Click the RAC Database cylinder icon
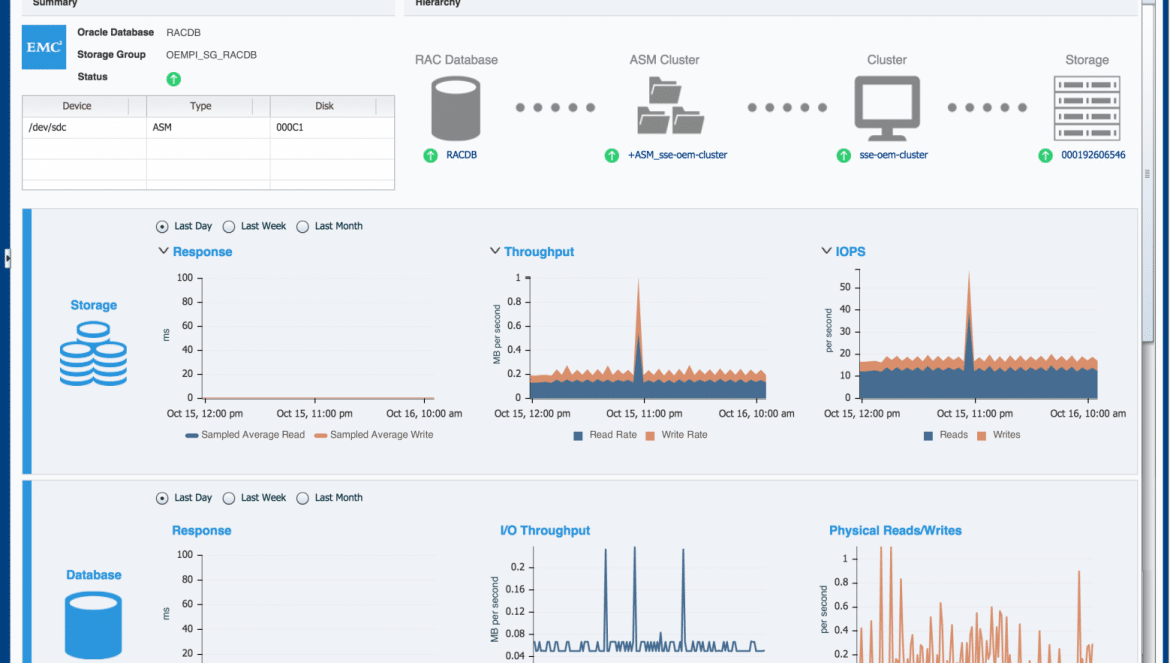1170x663 pixels. pyautogui.click(x=456, y=109)
